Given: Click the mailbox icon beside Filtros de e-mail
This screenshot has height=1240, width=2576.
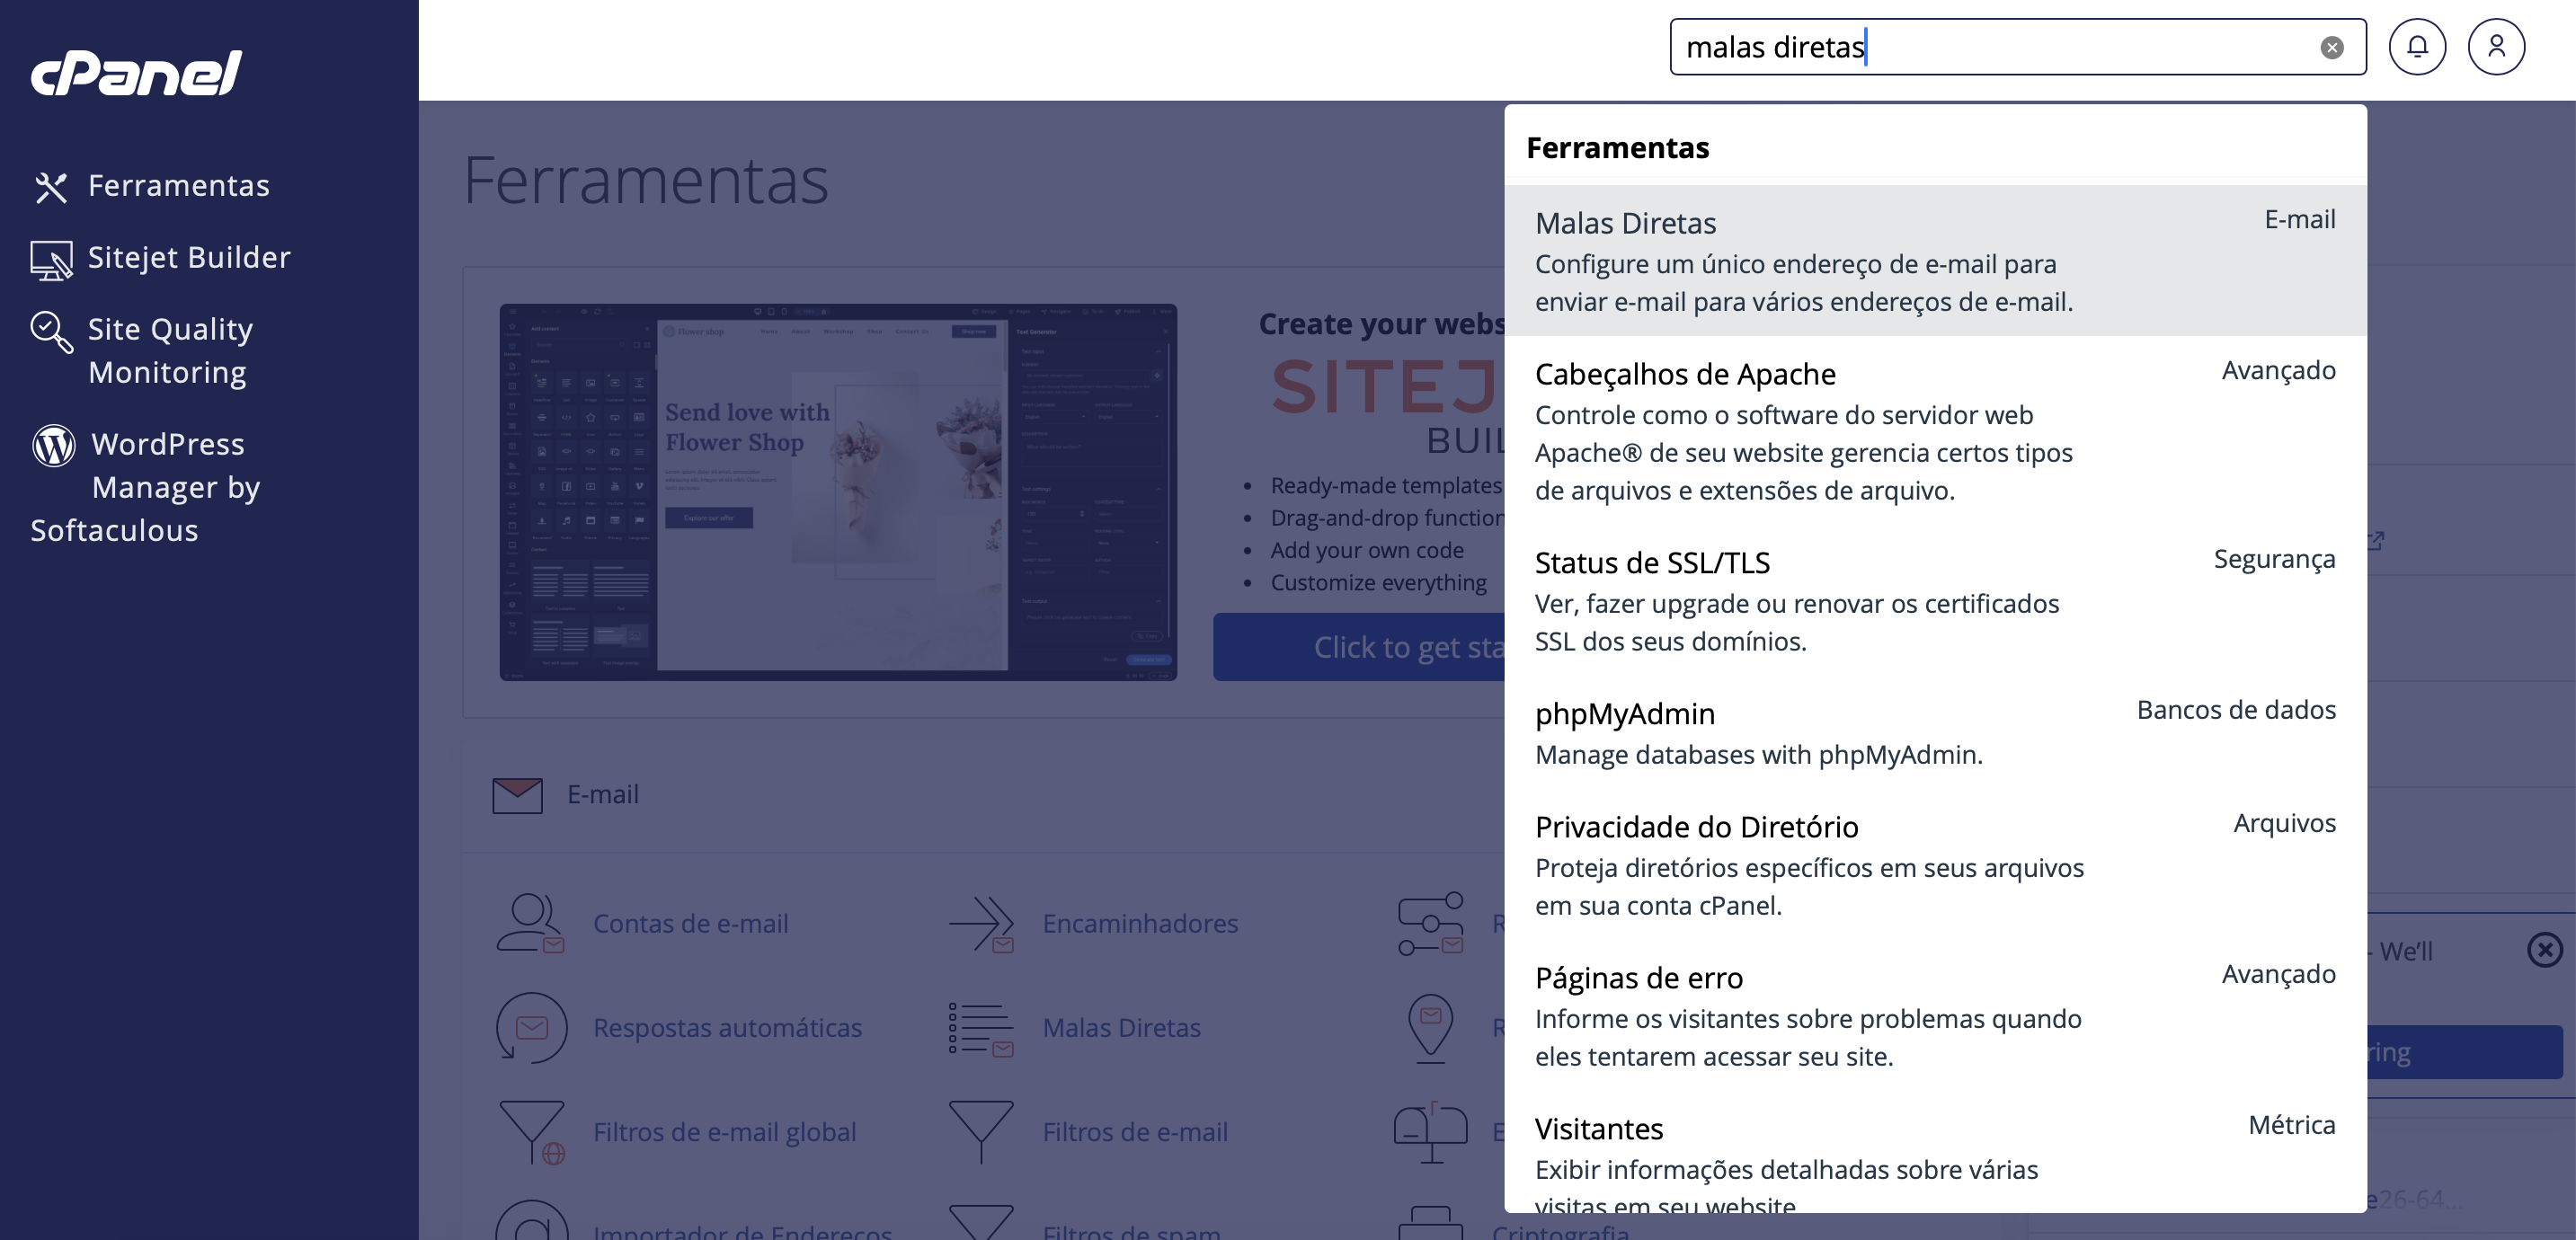Looking at the screenshot, I should [1431, 1132].
